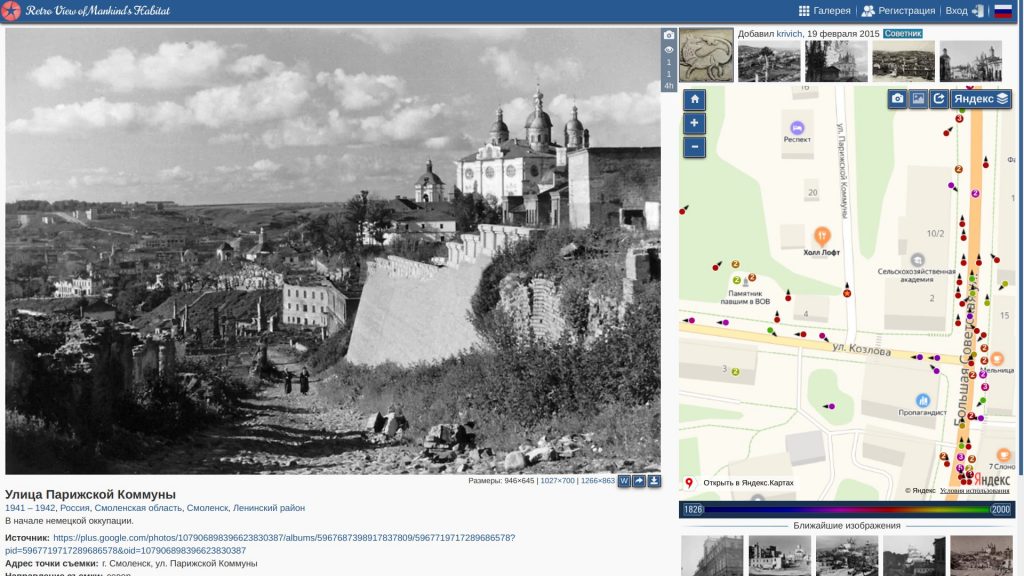This screenshot has height=576, width=1024.
Task: Download the photo with the download icon
Action: [x=654, y=481]
